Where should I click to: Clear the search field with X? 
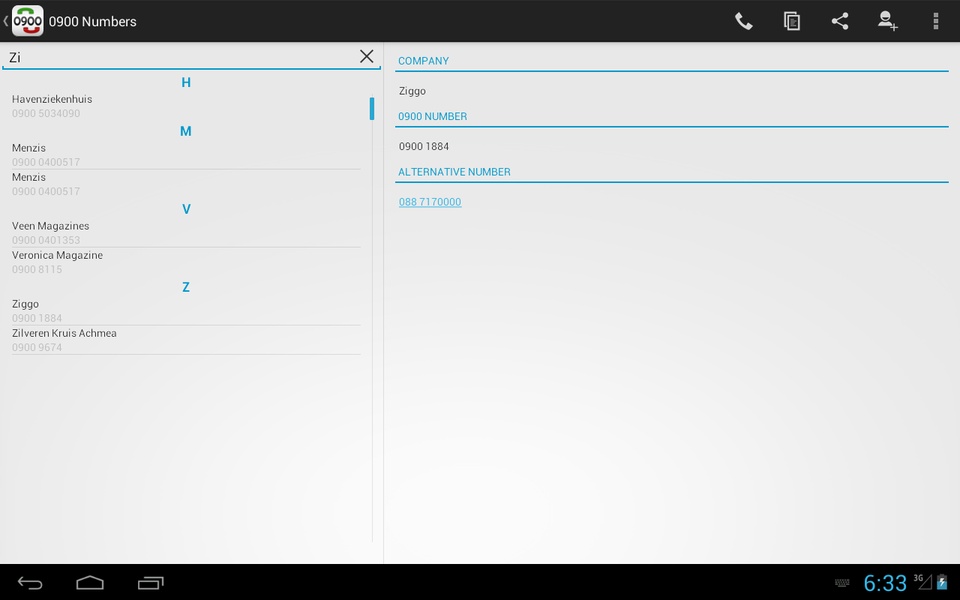[366, 56]
